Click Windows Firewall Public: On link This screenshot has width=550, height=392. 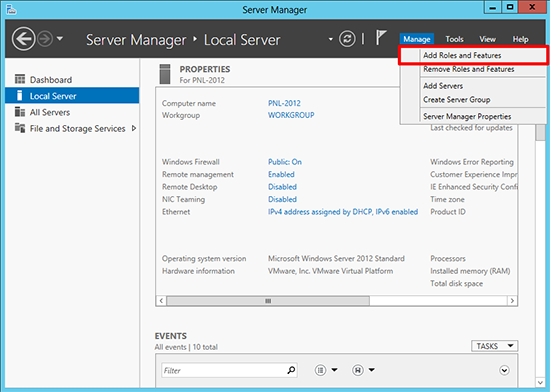point(285,162)
